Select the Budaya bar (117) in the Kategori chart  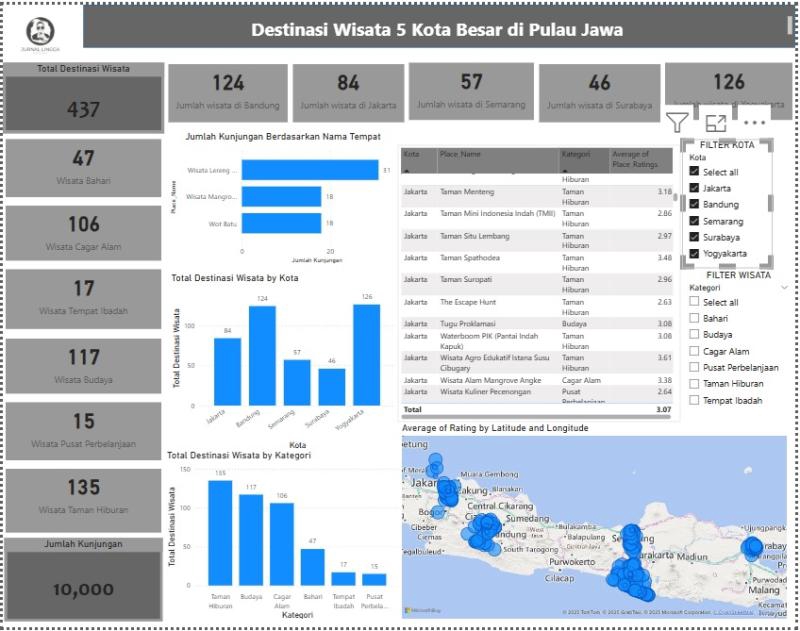point(251,540)
